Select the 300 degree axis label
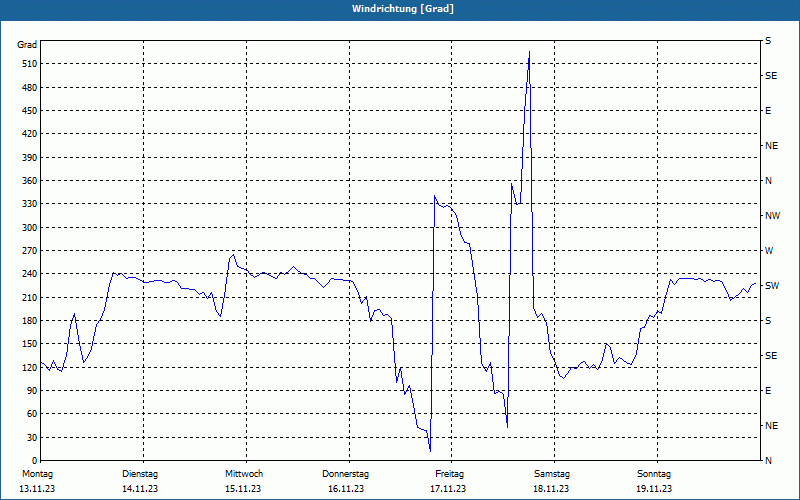This screenshot has height=500, width=800. (x=29, y=228)
